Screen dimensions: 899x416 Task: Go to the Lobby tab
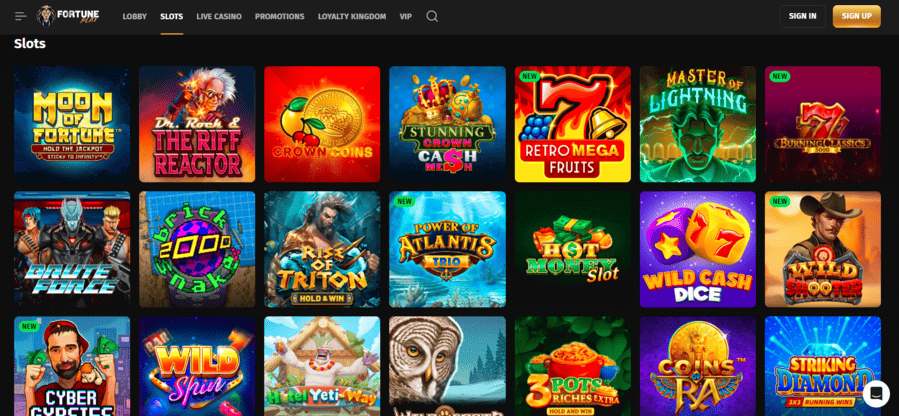click(135, 17)
